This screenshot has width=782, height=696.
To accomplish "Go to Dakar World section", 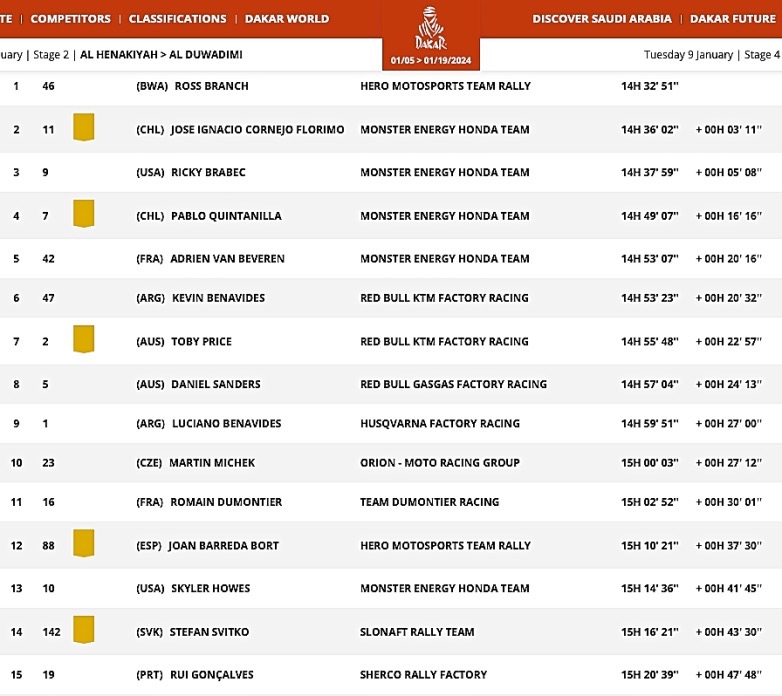I will [287, 19].
